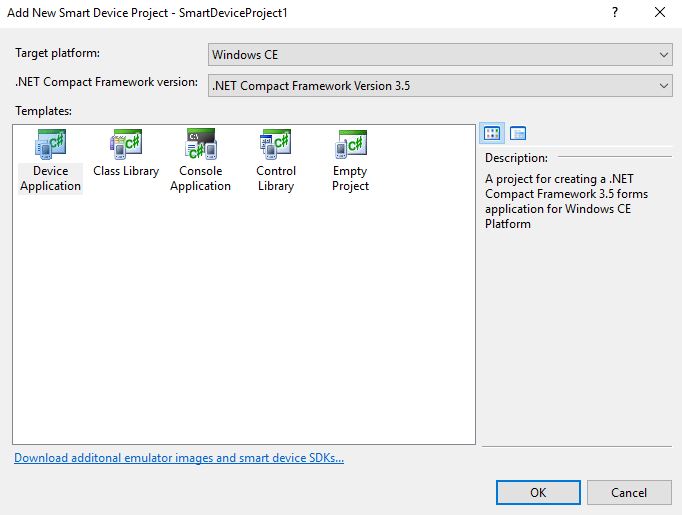Confirm with the OK button
The width and height of the screenshot is (682, 515).
tap(538, 492)
